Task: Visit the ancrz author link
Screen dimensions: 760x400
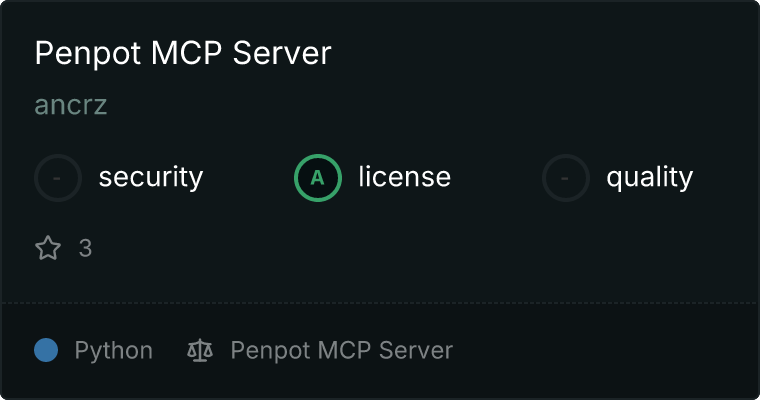Action: tap(71, 105)
